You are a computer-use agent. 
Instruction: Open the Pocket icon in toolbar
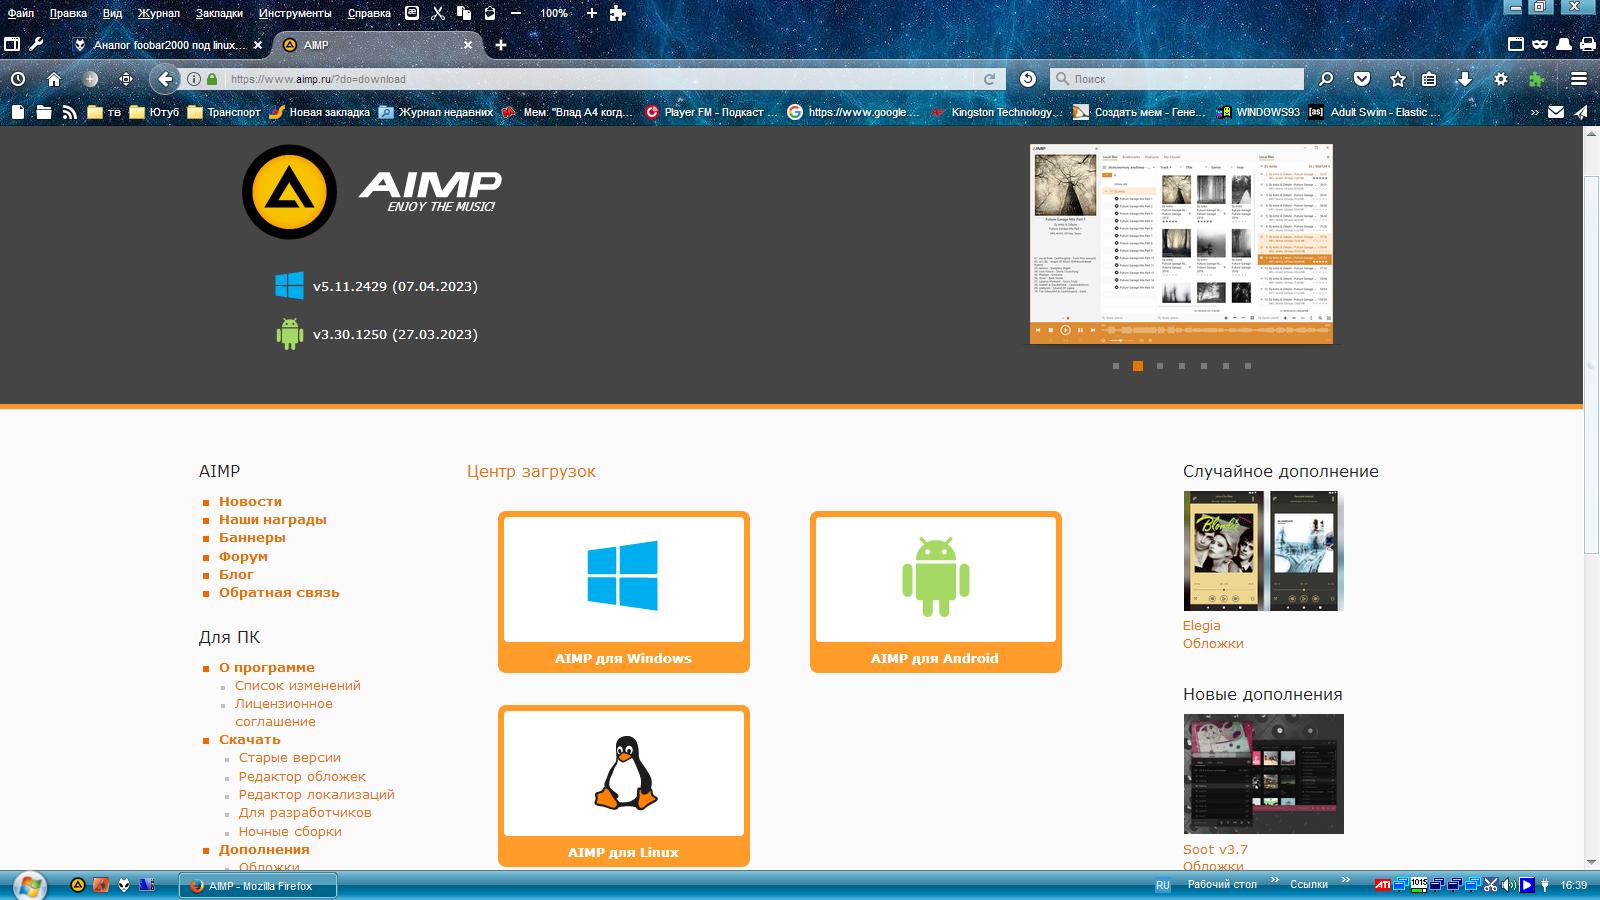coord(1362,79)
